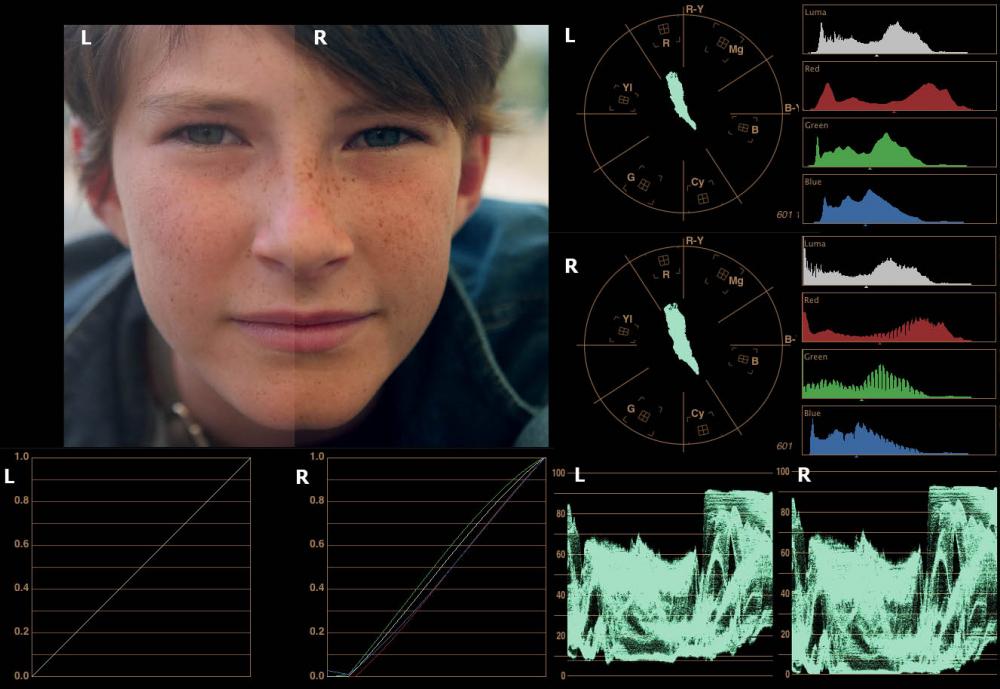
Task: Click the Mg target box in the top vectorscope
Action: [723, 44]
